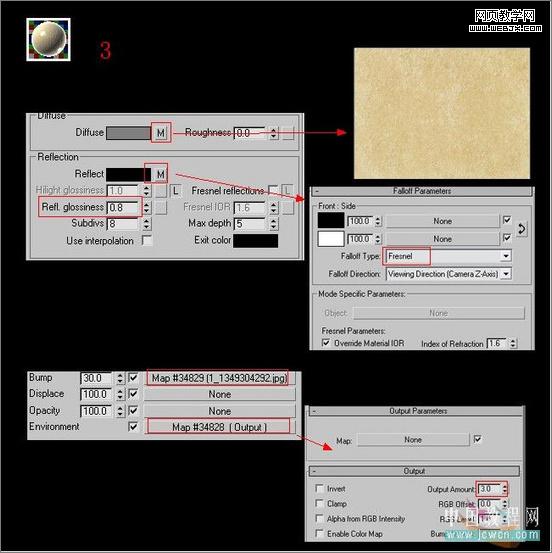Toggle the Bump map enable checkbox
This screenshot has height=553, width=552.
(133, 378)
